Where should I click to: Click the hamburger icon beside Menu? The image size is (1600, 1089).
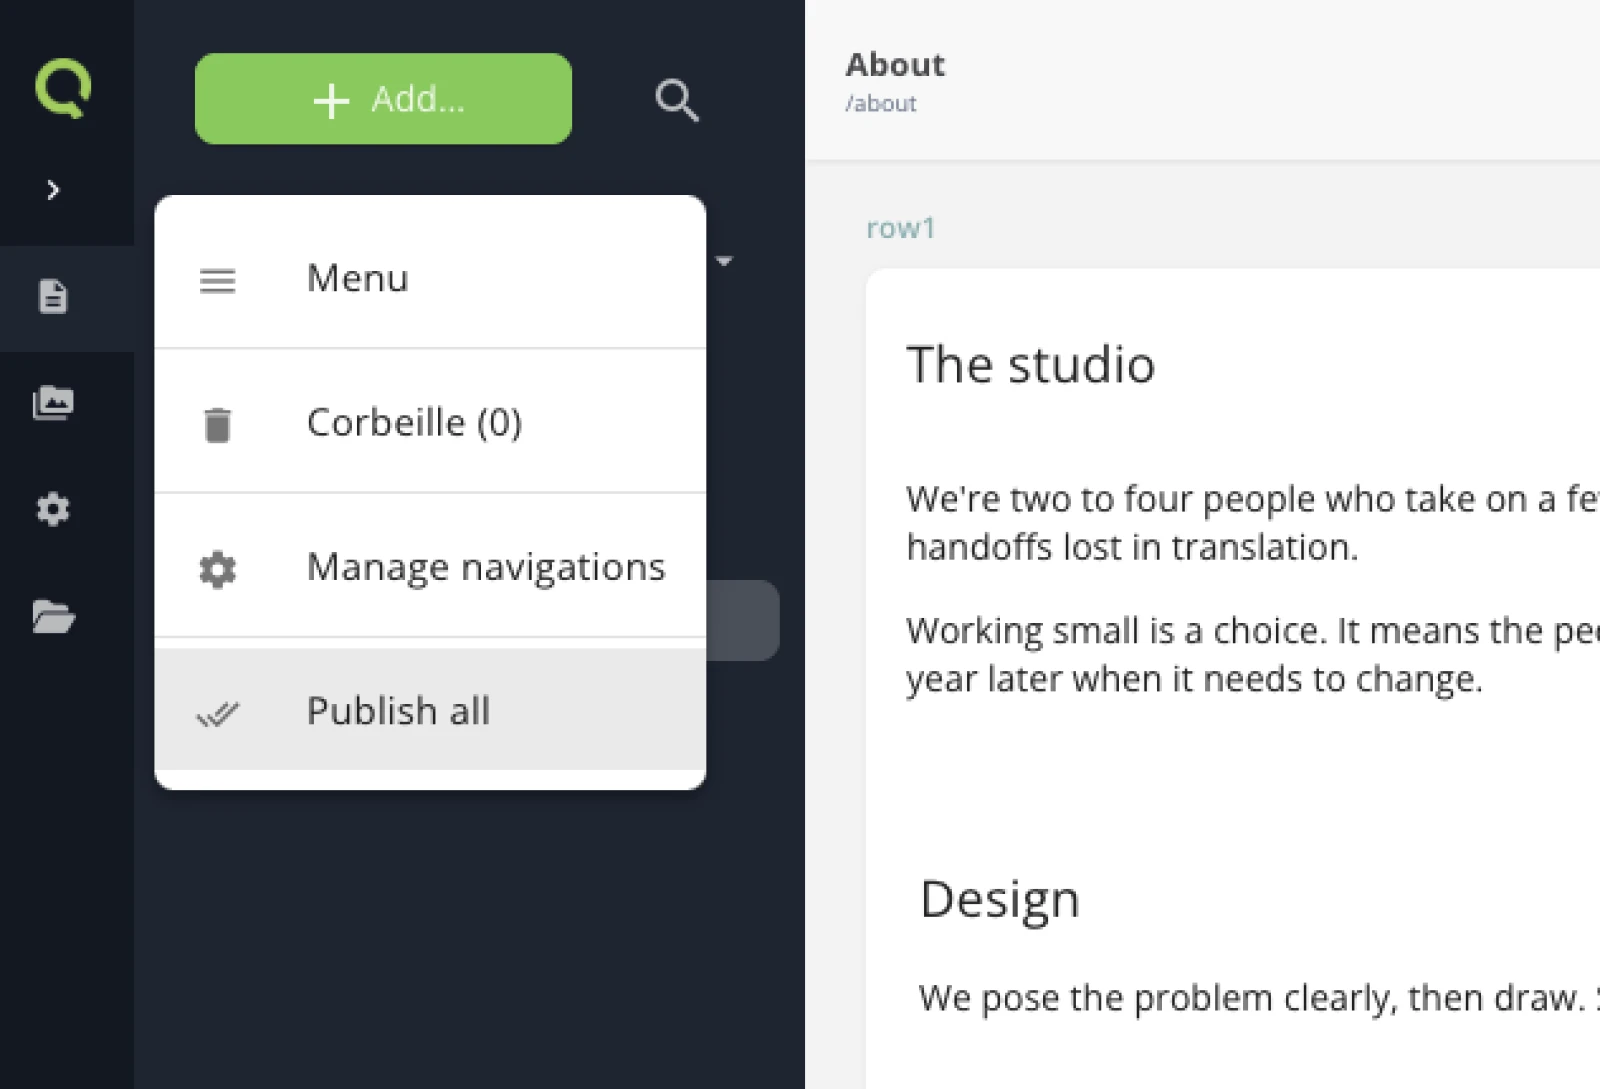(x=217, y=281)
